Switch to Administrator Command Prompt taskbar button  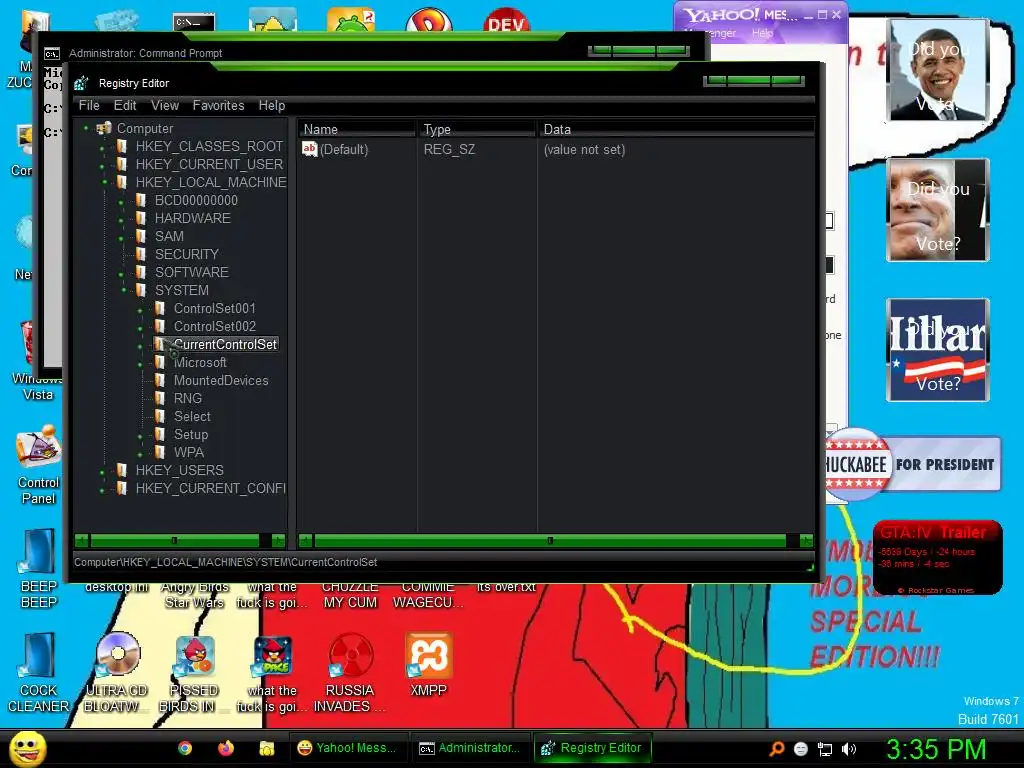tap(469, 748)
